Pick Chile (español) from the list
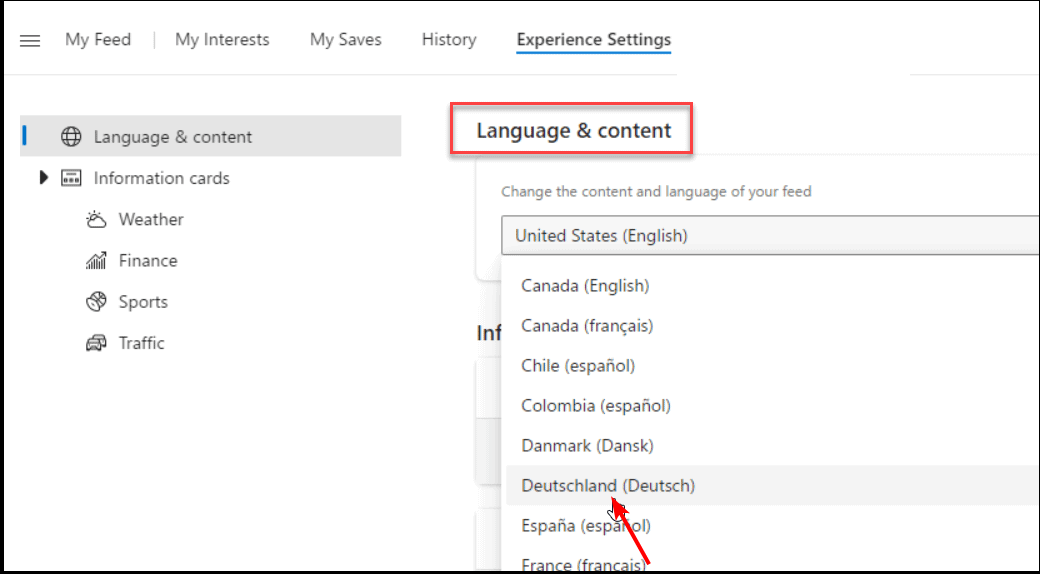Screen dimensions: 1040x574 tap(578, 366)
